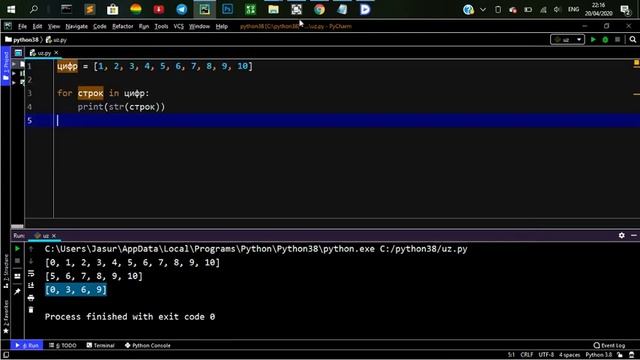
Task: Open the Tools menu
Action: click(161, 26)
